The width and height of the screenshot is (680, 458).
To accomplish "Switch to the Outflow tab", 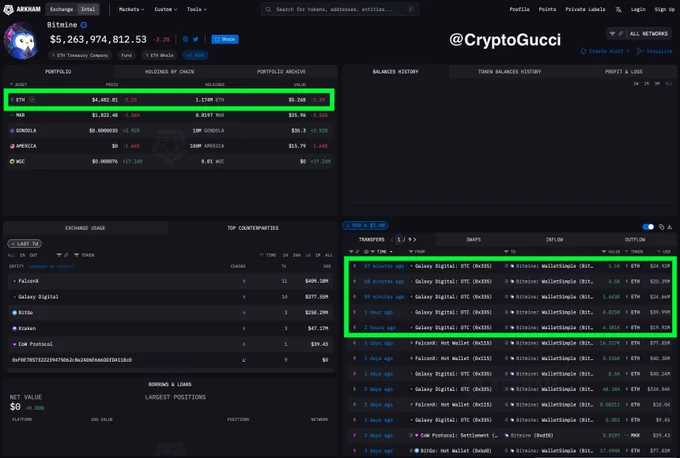I will coord(635,239).
